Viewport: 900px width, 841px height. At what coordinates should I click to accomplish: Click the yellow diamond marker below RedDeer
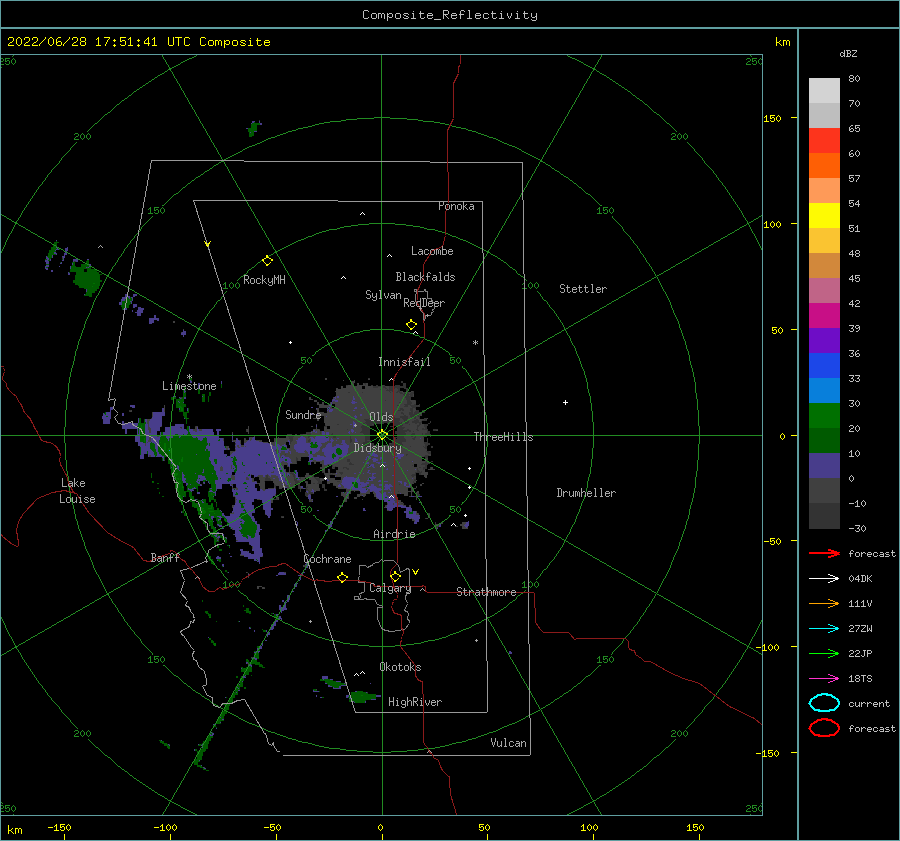pyautogui.click(x=411, y=325)
